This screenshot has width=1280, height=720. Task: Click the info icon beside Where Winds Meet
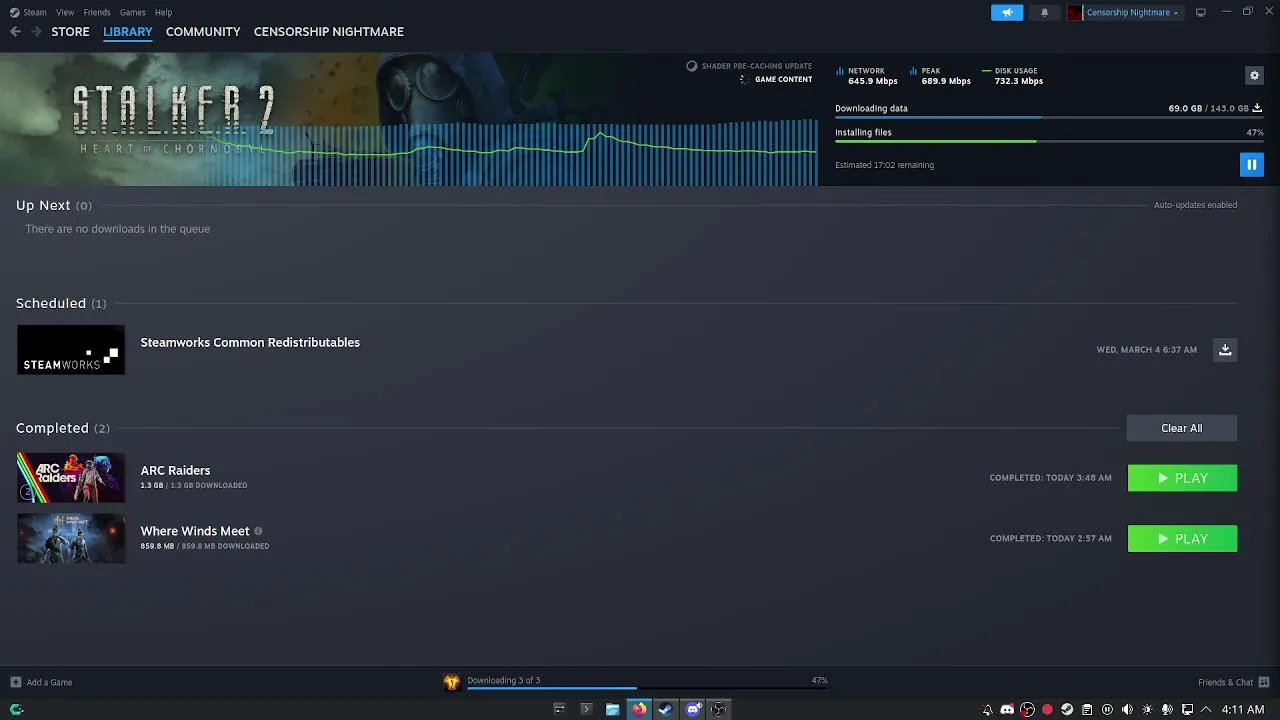(x=258, y=531)
